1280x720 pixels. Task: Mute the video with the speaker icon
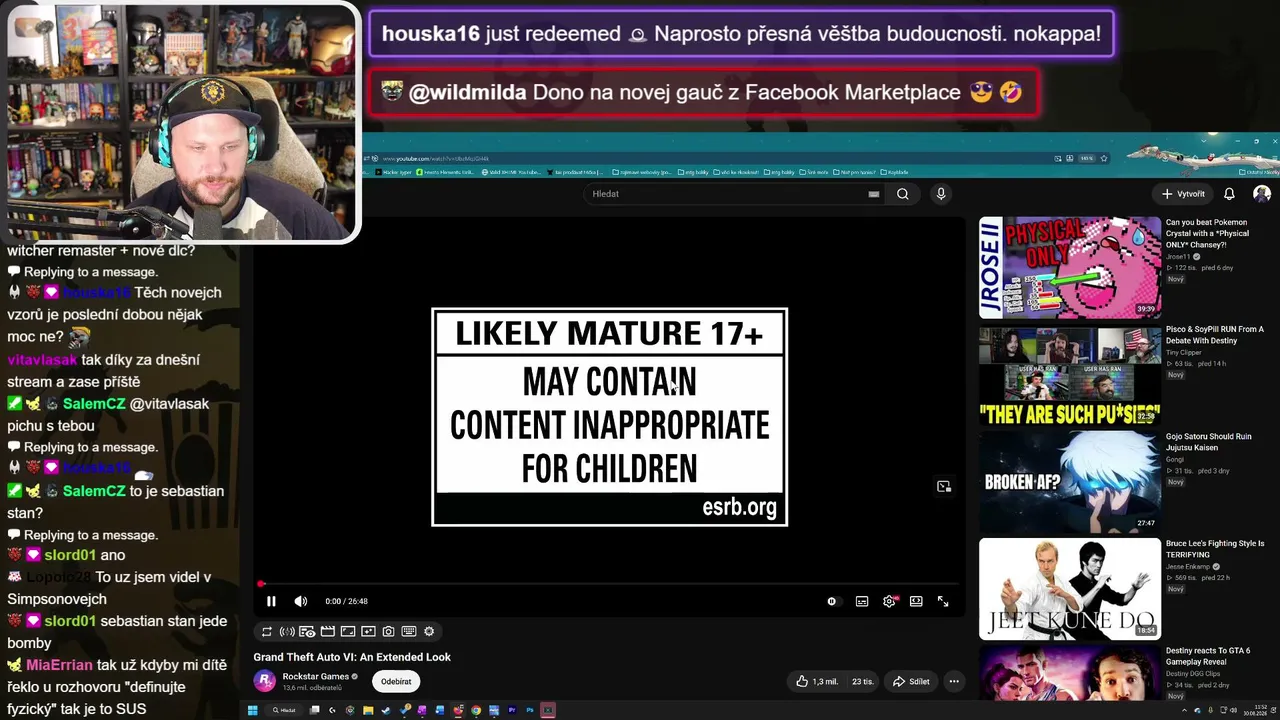pyautogui.click(x=301, y=601)
